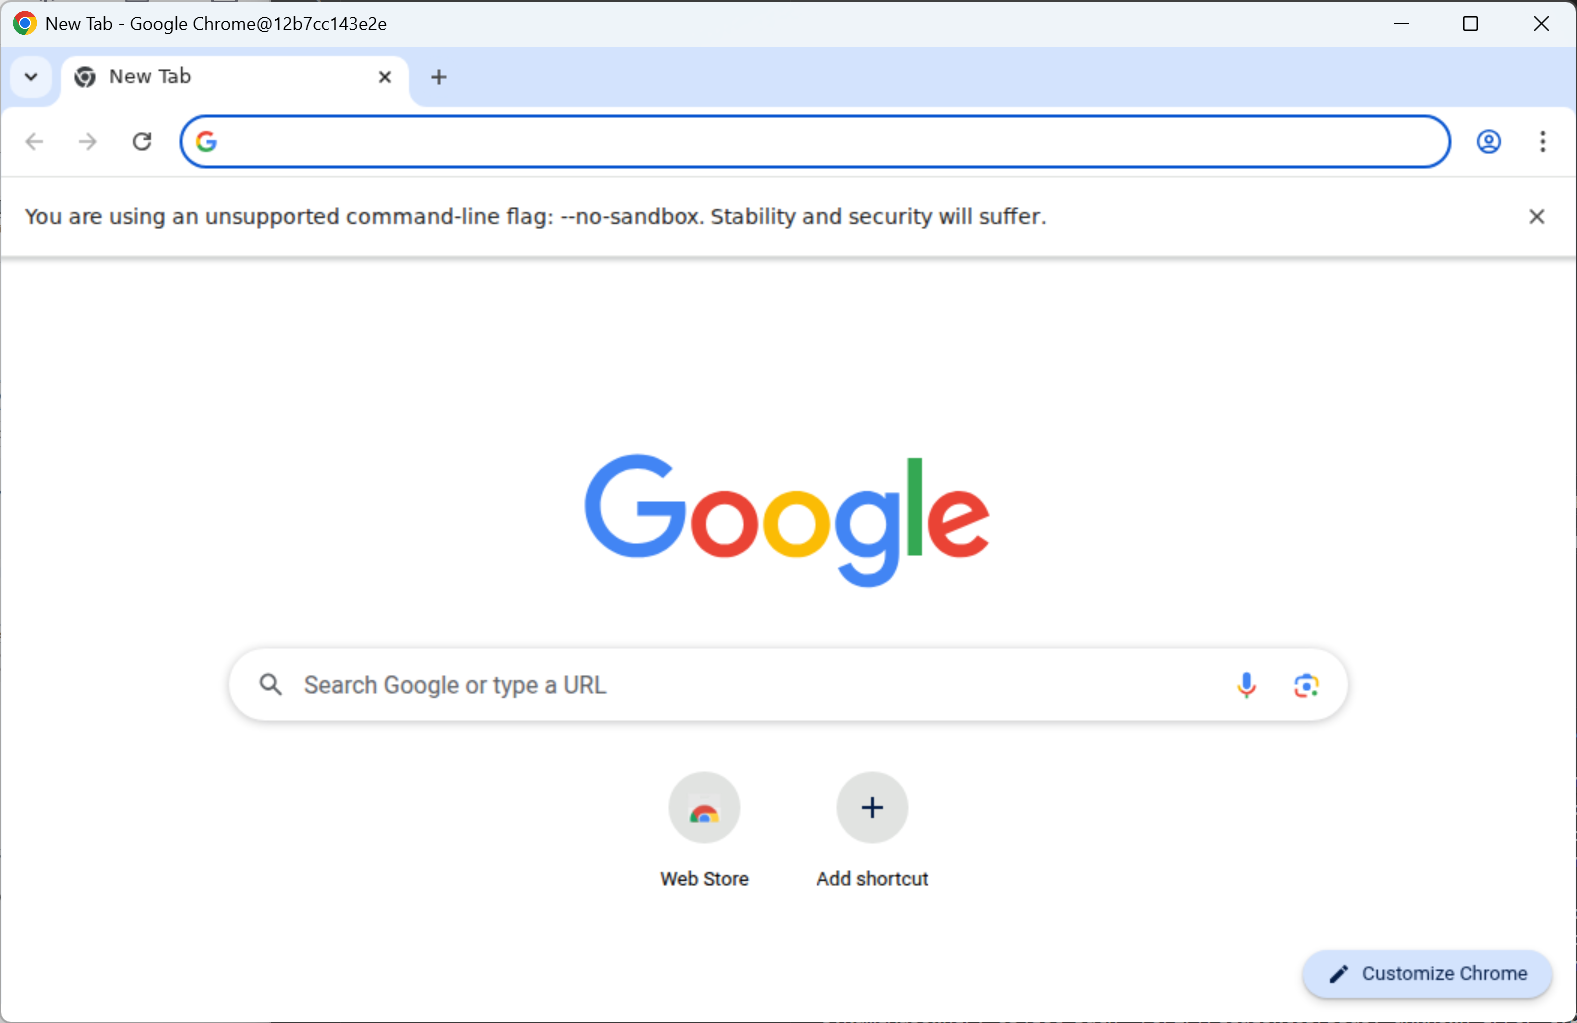Close the New Tab tab
Image resolution: width=1577 pixels, height=1023 pixels.
(x=385, y=77)
